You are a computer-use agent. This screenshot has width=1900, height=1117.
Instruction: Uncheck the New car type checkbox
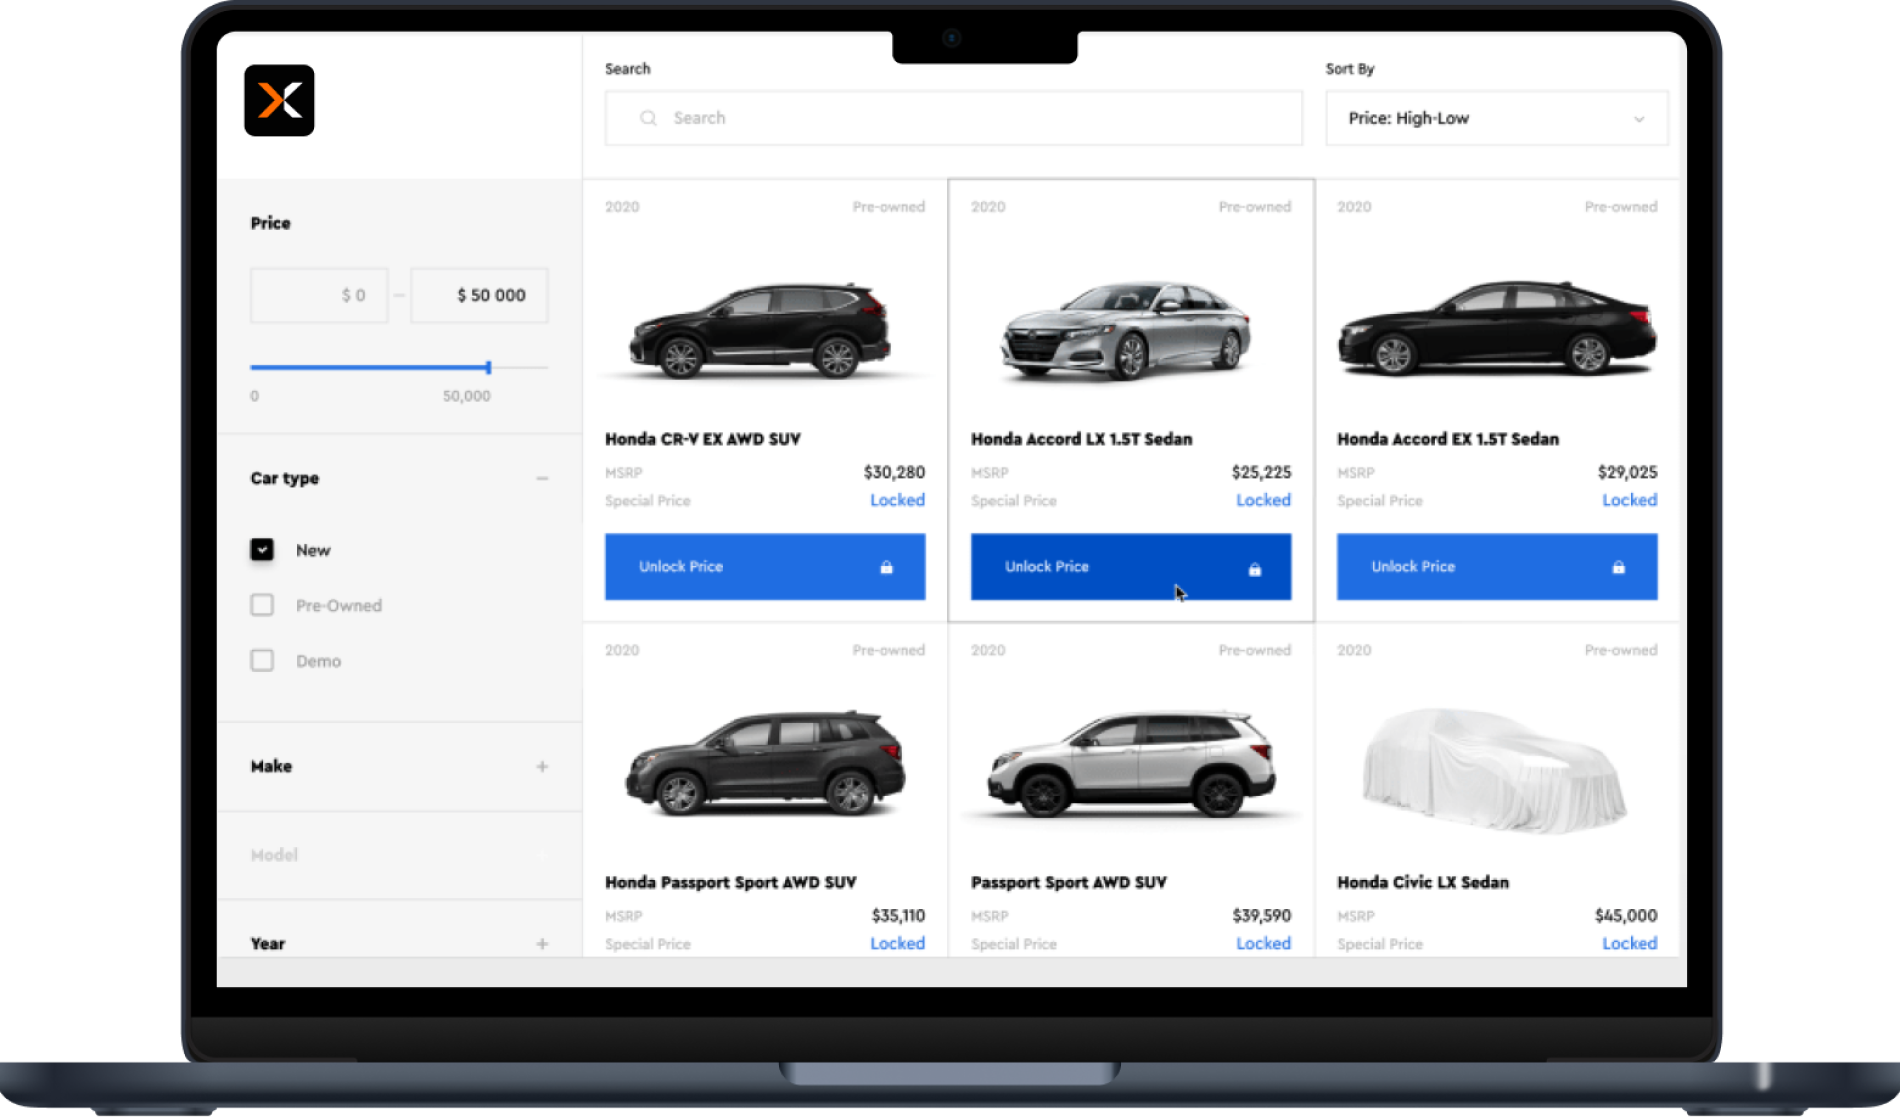262,550
